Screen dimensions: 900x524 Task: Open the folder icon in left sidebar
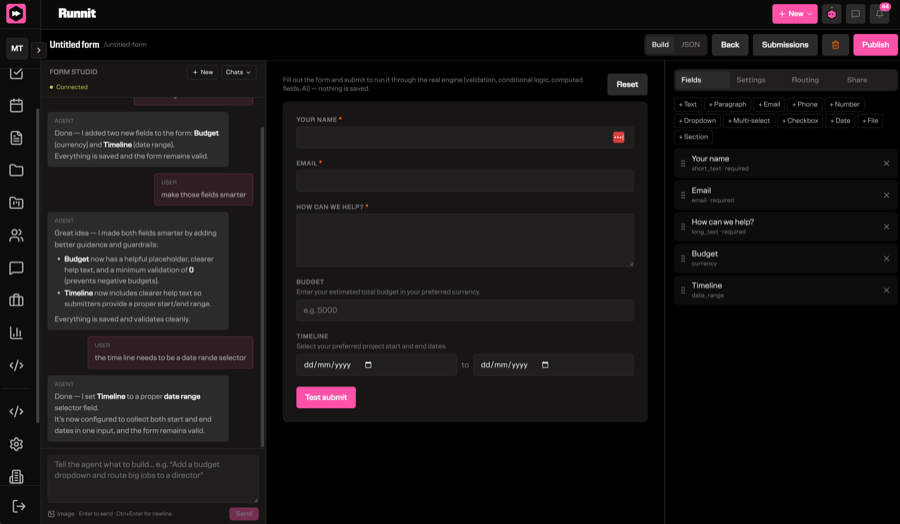[x=16, y=170]
